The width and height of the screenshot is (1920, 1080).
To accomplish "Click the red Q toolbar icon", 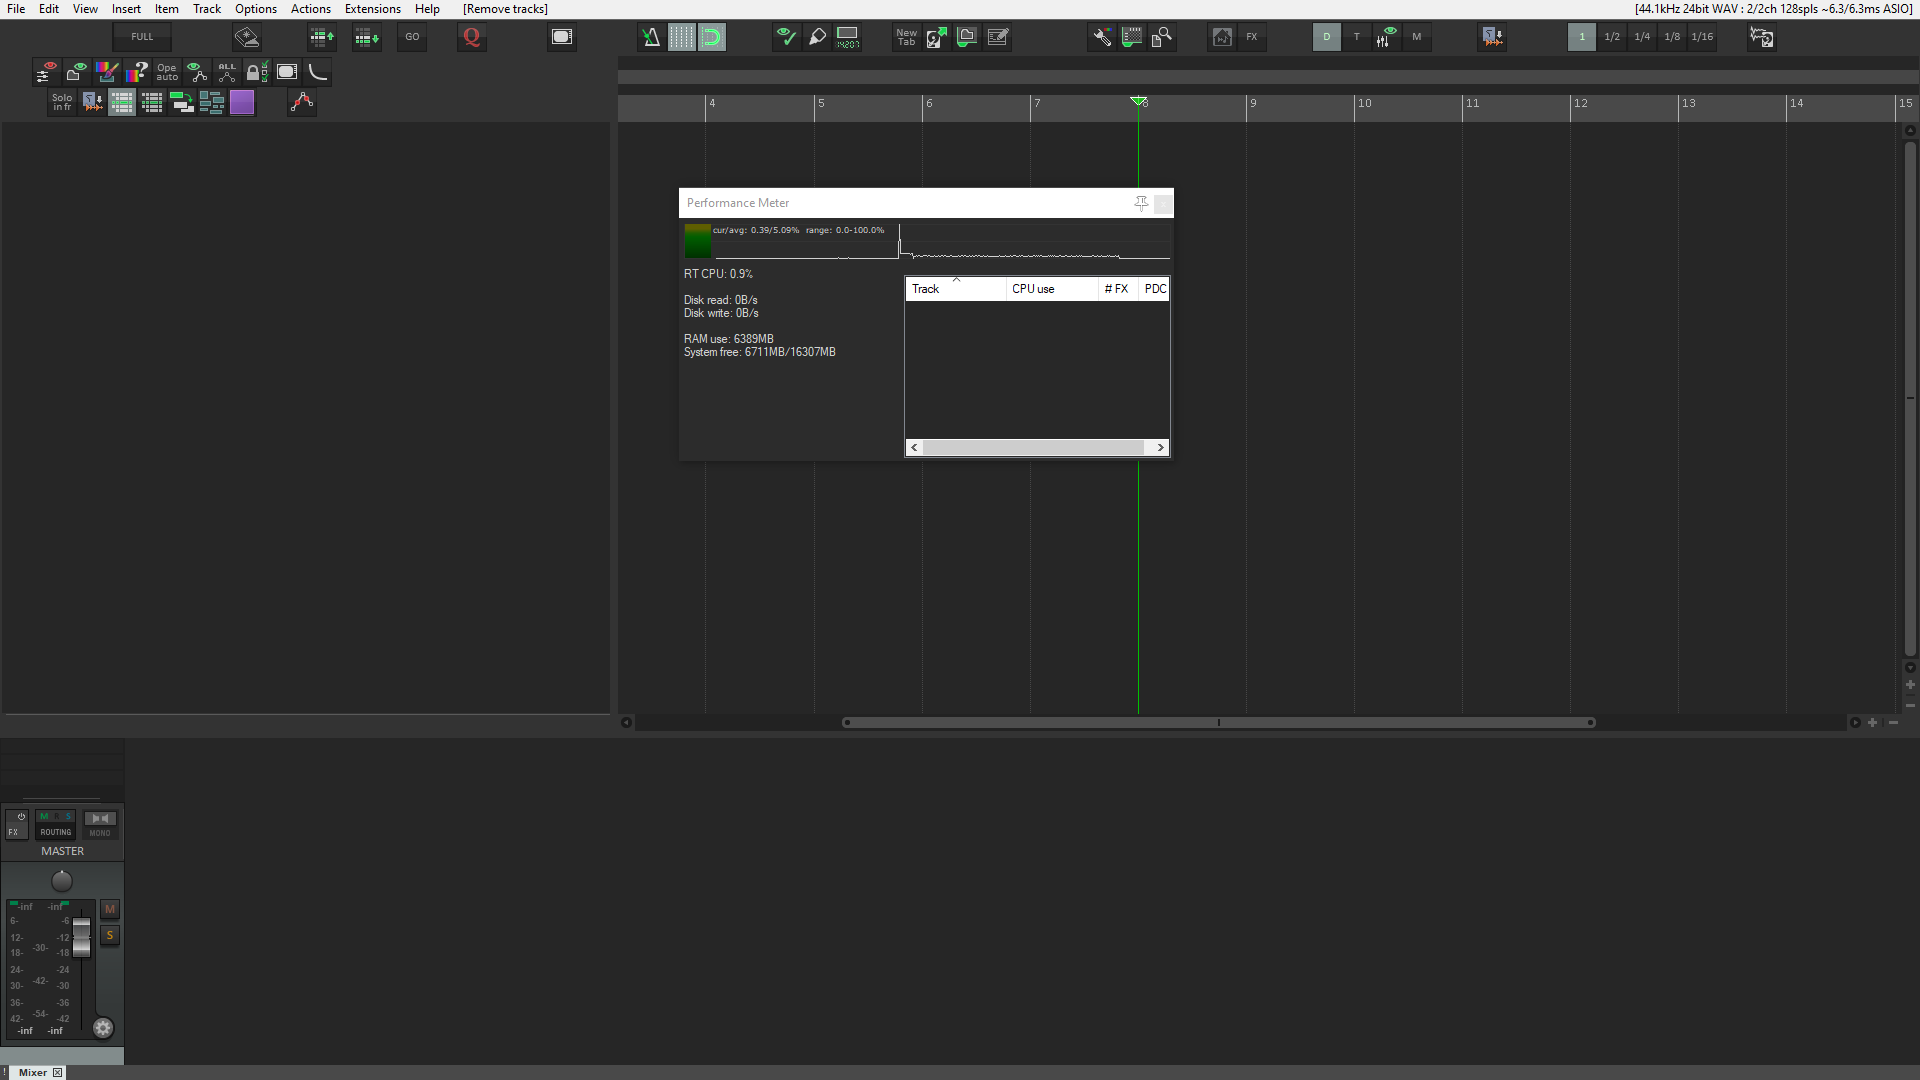I will [x=472, y=38].
